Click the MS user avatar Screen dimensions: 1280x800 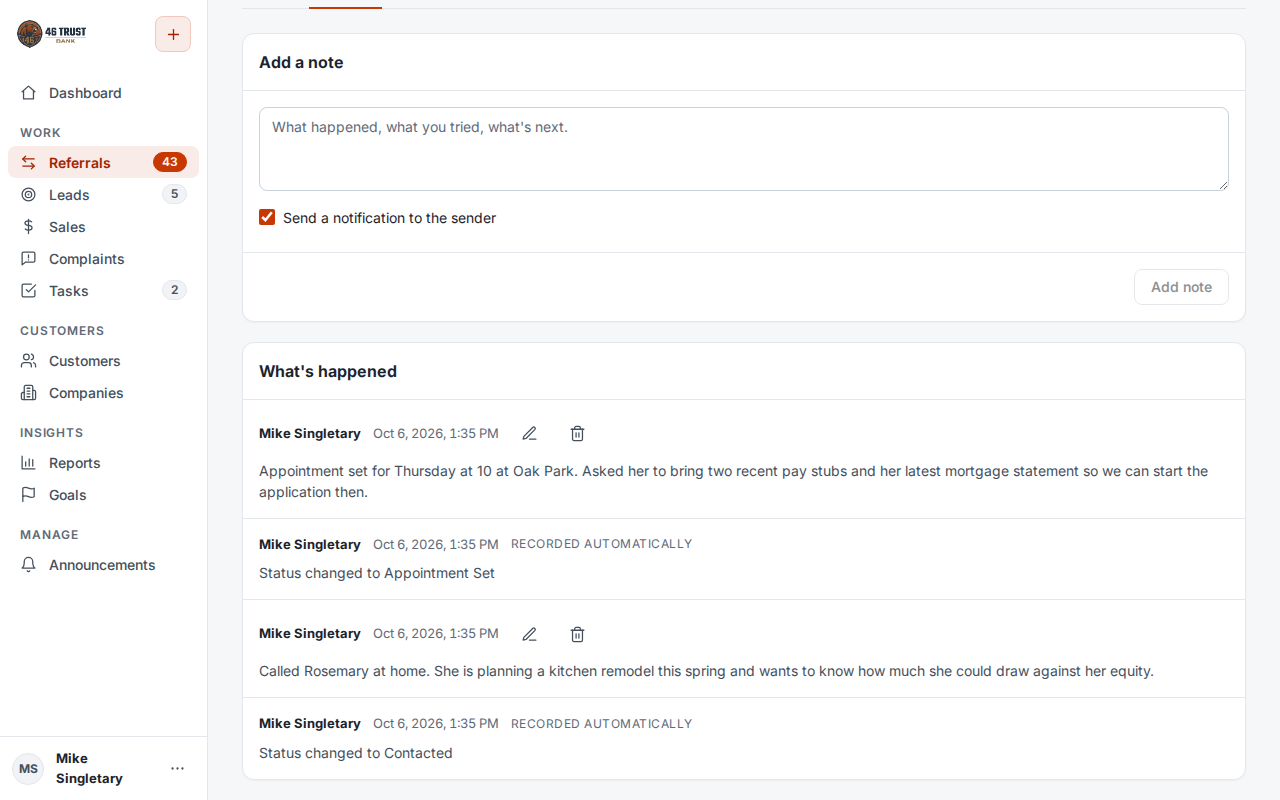point(28,769)
